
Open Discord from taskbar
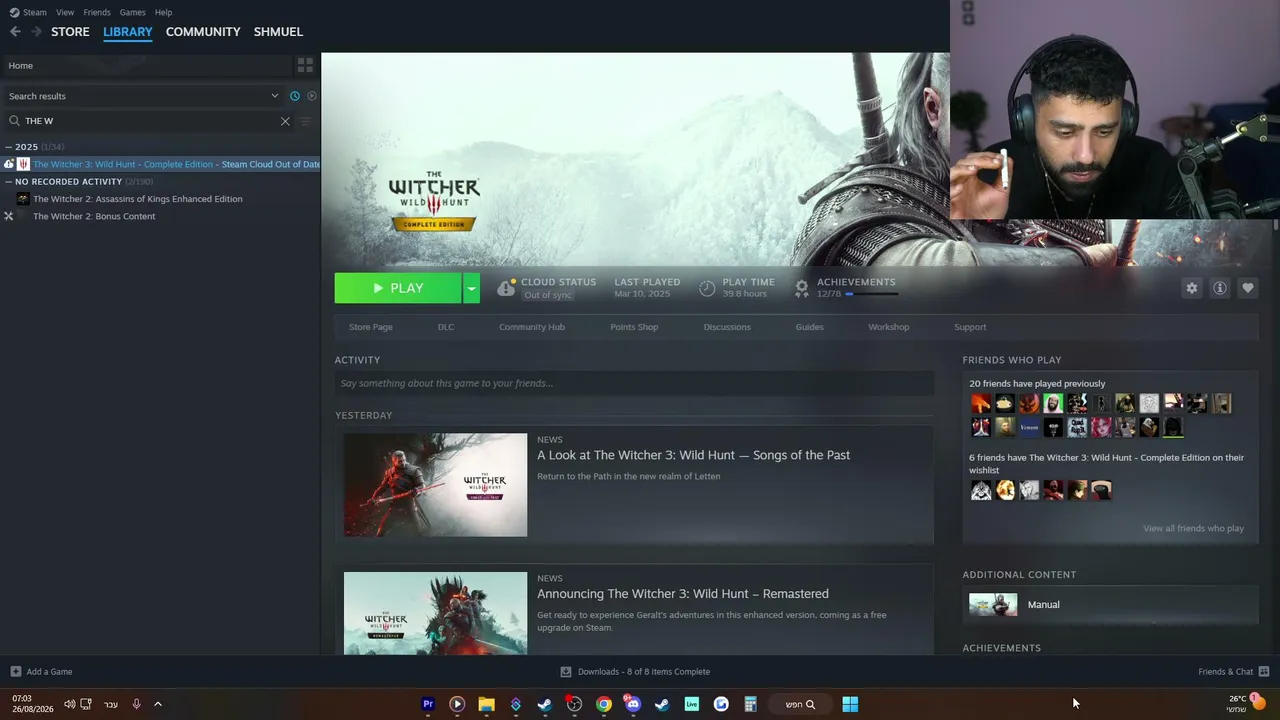pos(633,704)
